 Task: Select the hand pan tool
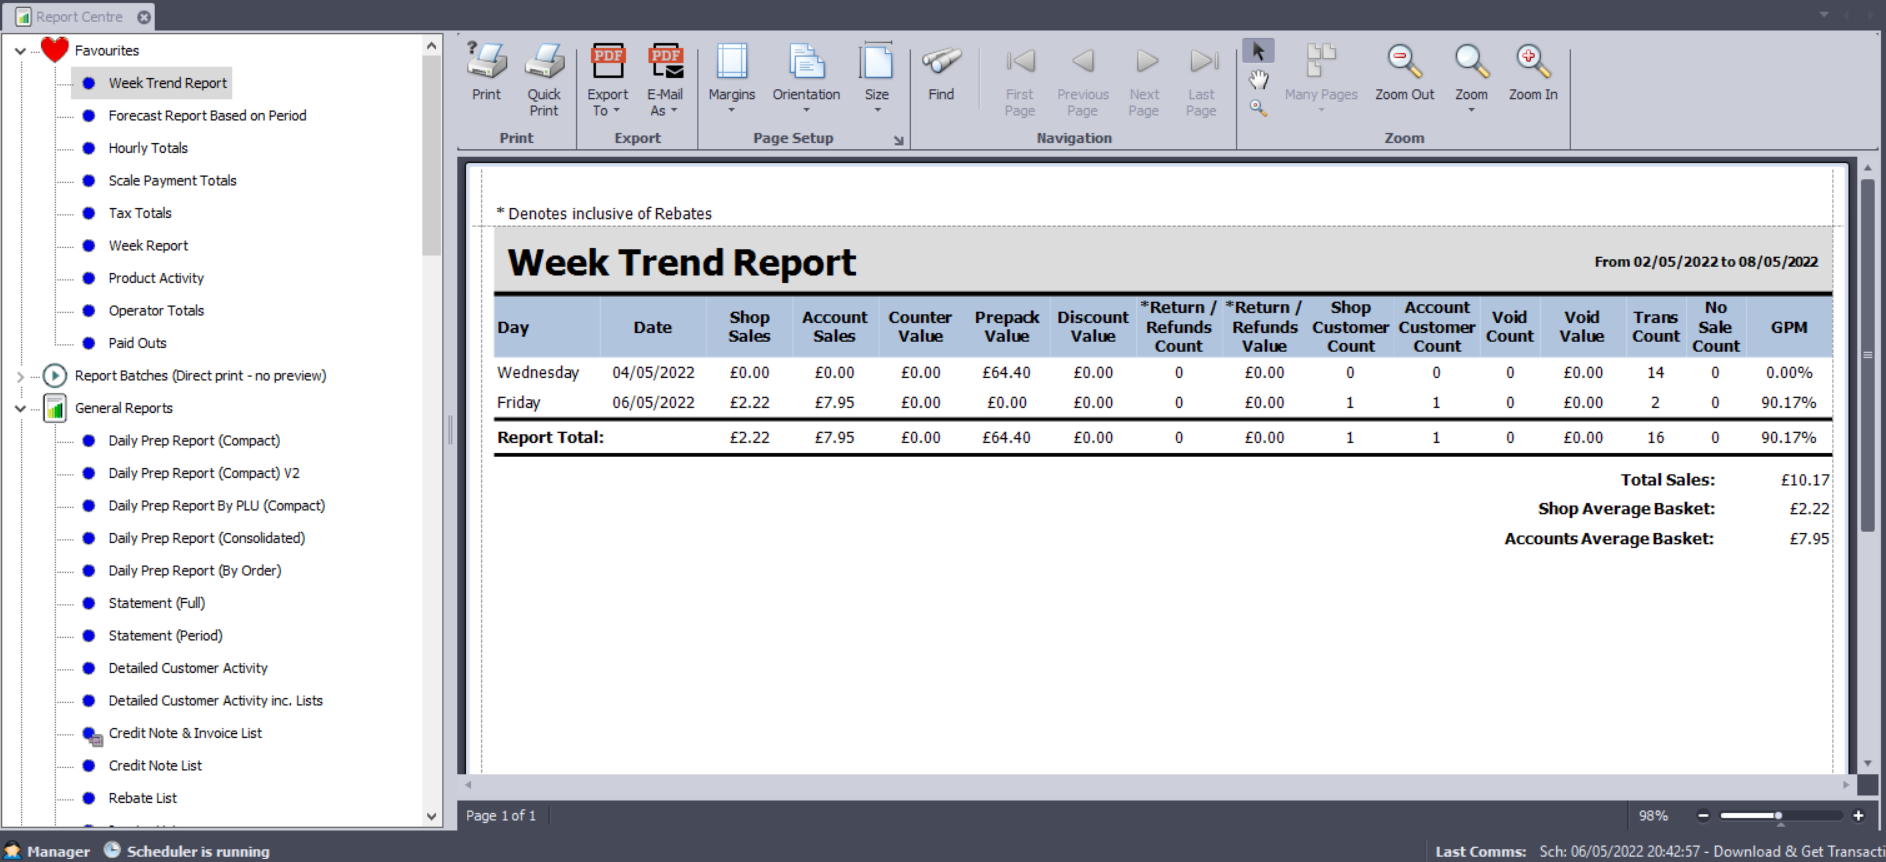coord(1258,80)
